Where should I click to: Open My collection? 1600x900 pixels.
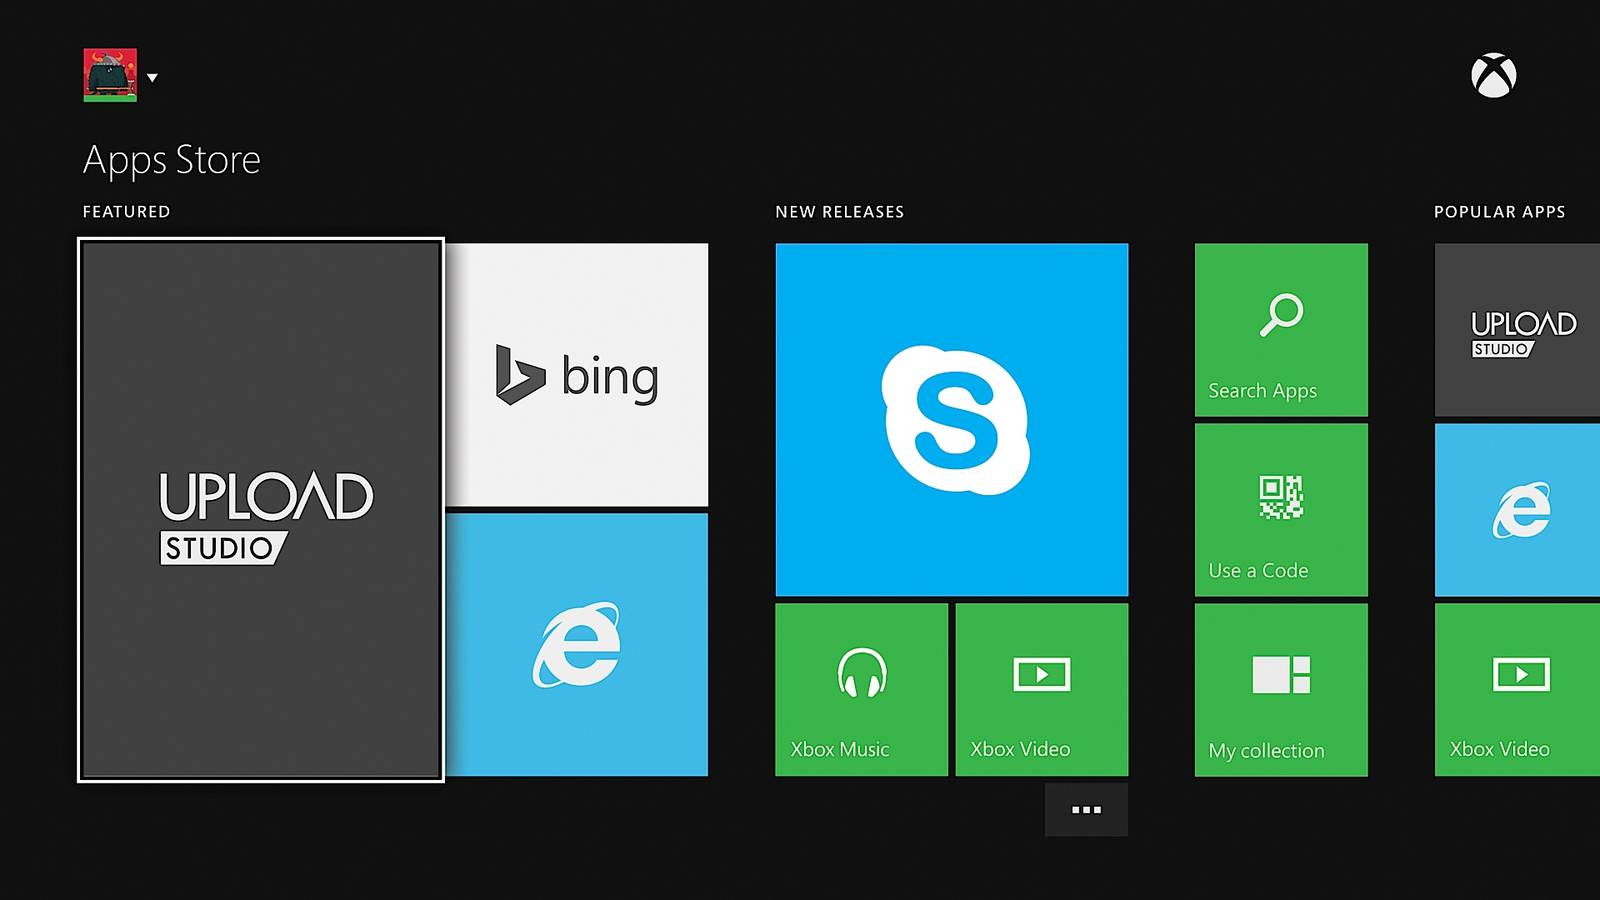pos(1281,688)
